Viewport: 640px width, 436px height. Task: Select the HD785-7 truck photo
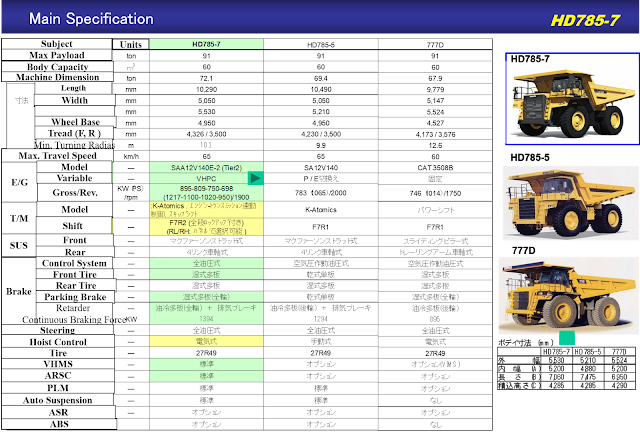572,99
